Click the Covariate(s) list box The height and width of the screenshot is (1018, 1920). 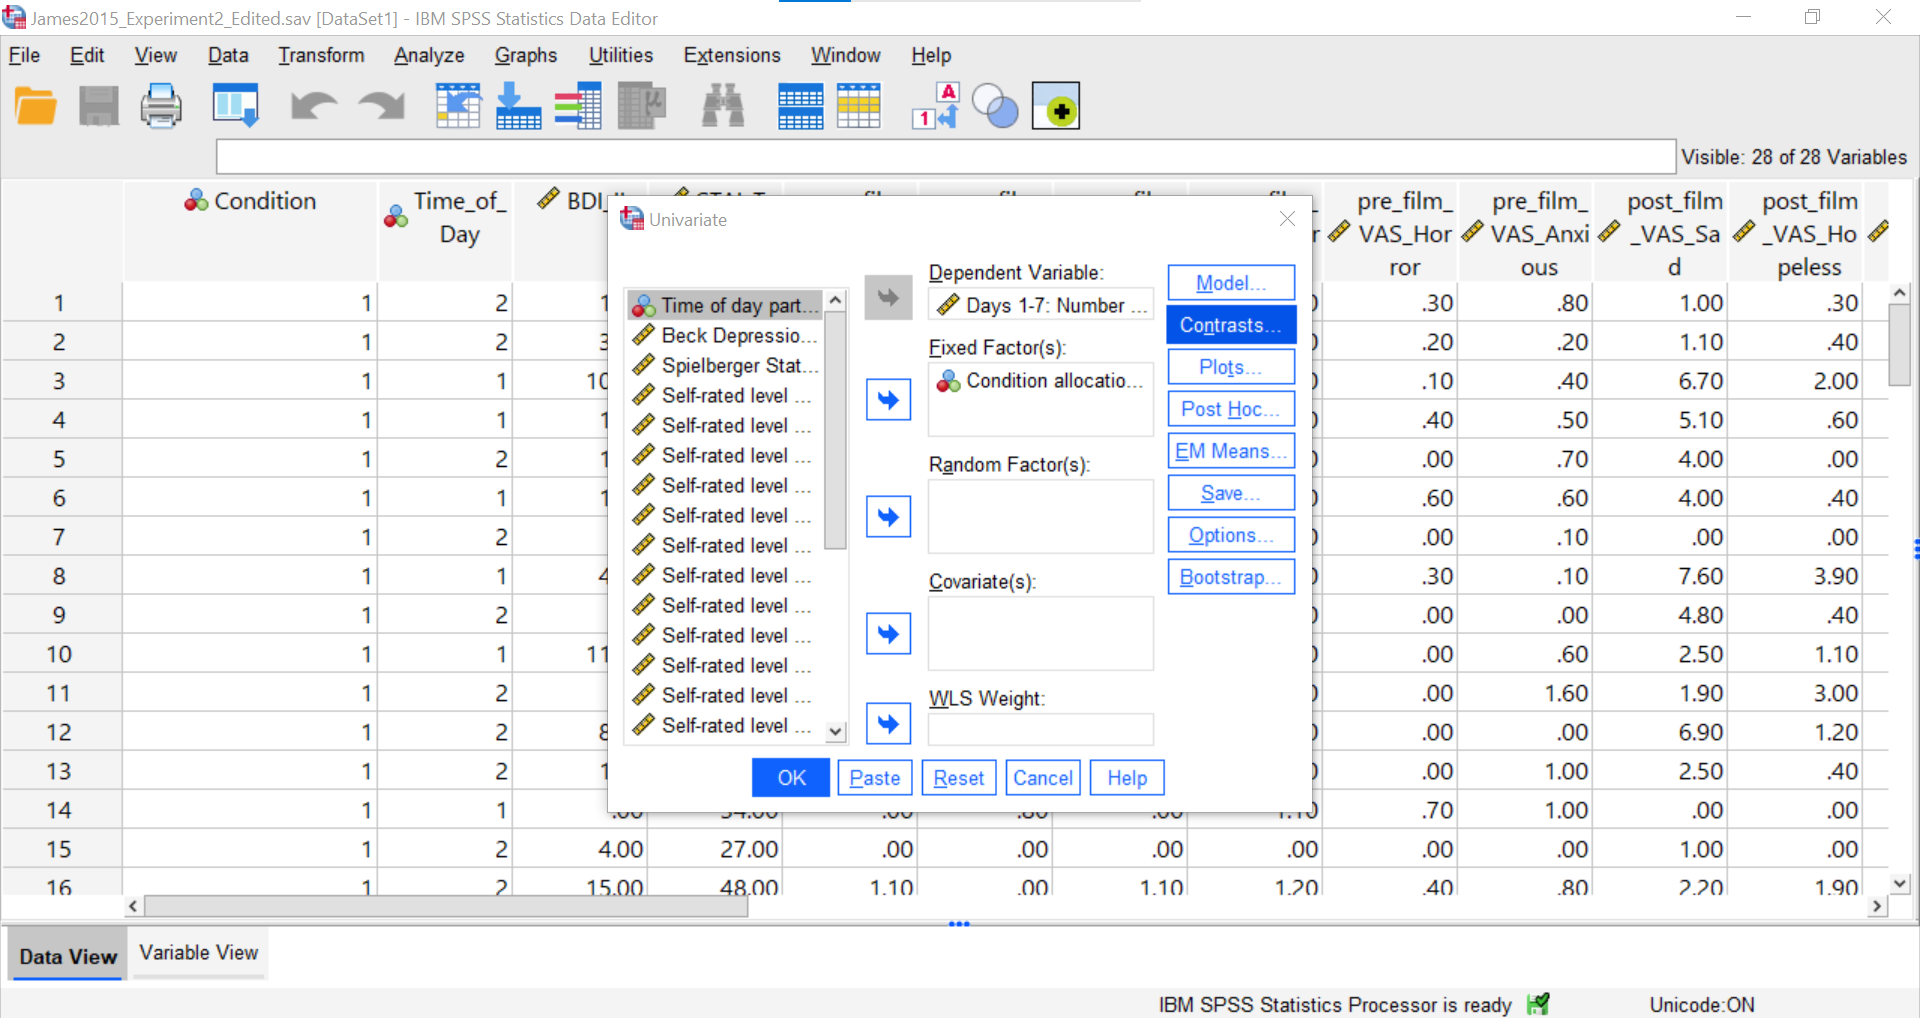[1041, 634]
